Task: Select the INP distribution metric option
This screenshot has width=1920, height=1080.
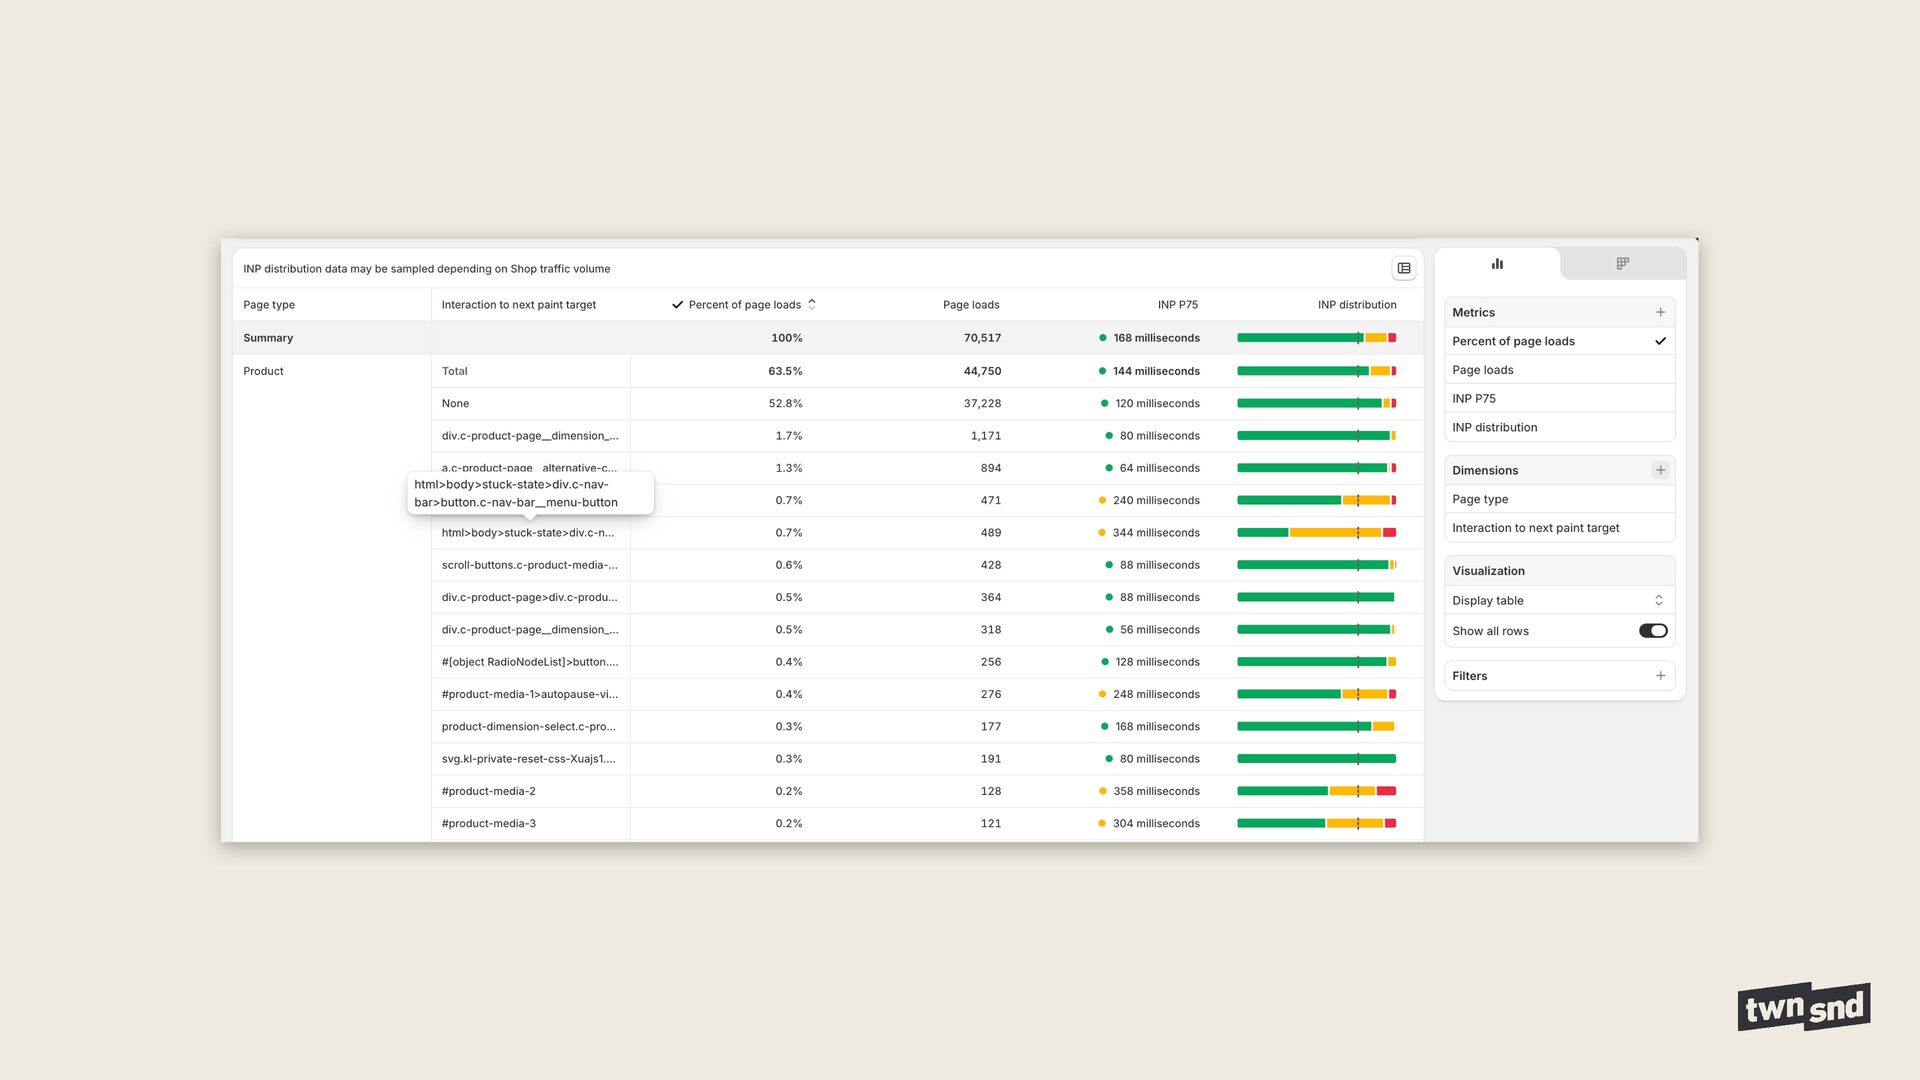Action: tap(1495, 427)
